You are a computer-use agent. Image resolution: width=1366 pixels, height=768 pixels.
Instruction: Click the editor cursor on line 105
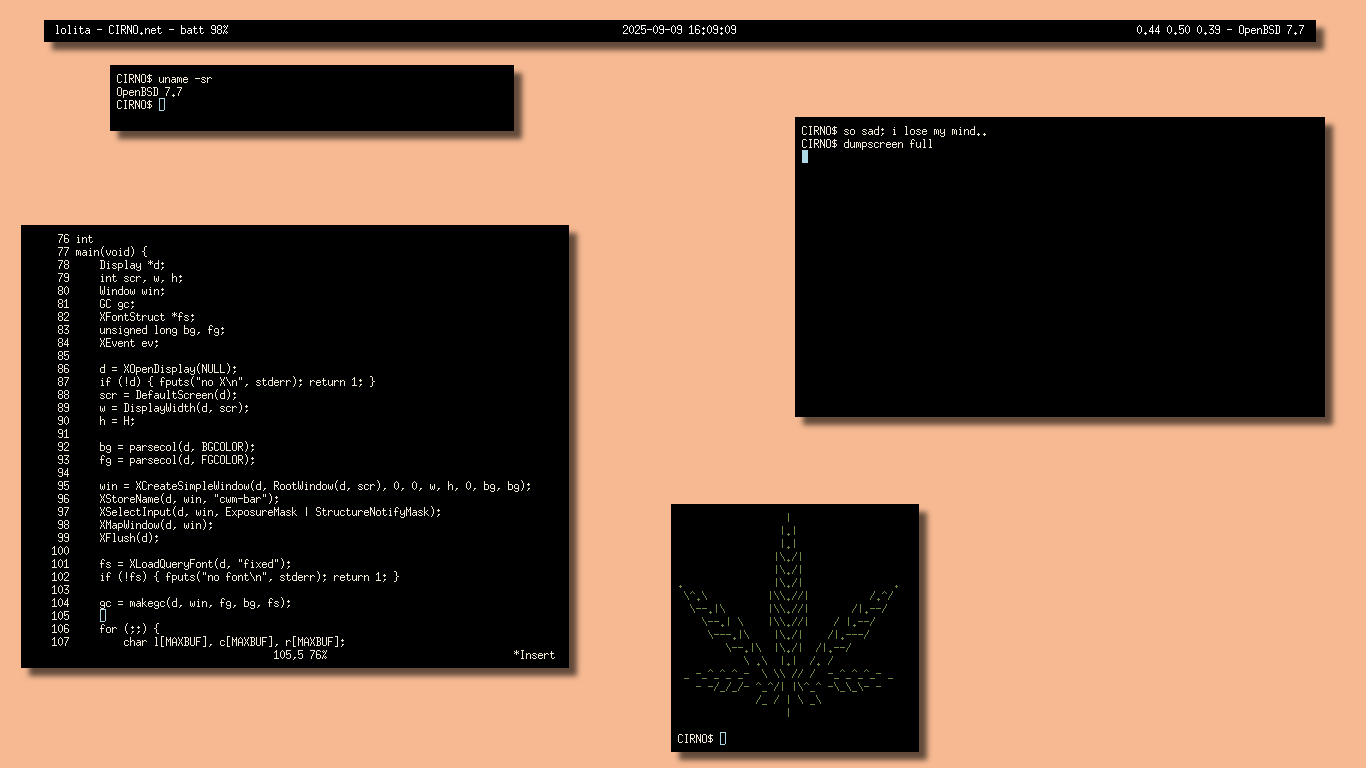click(x=102, y=616)
